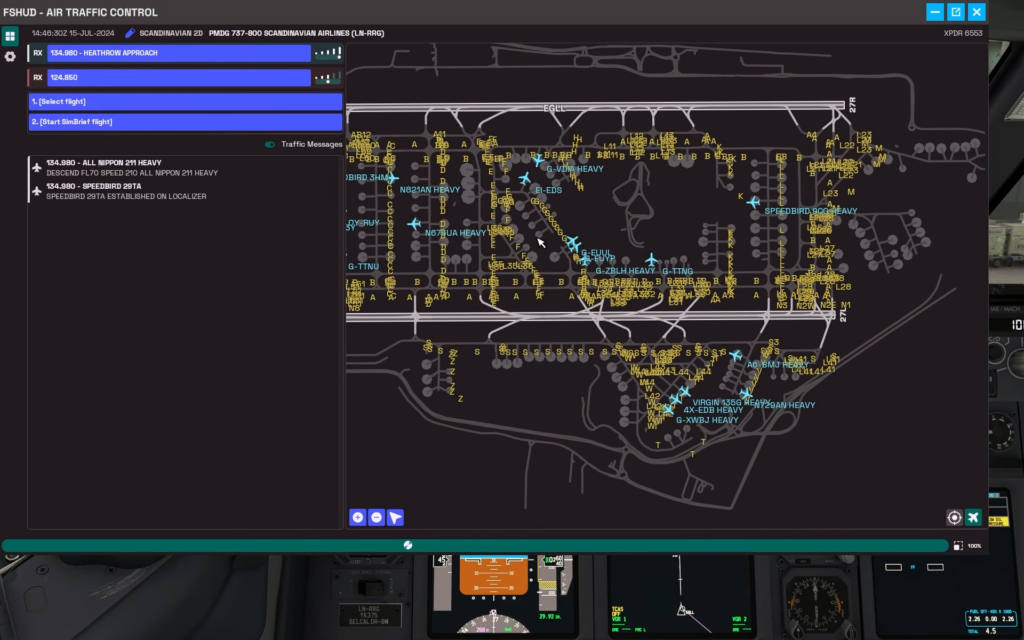Open the 134.980 Heathrow Approach frequency selector
The width and height of the screenshot is (1024, 640).
click(x=178, y=53)
